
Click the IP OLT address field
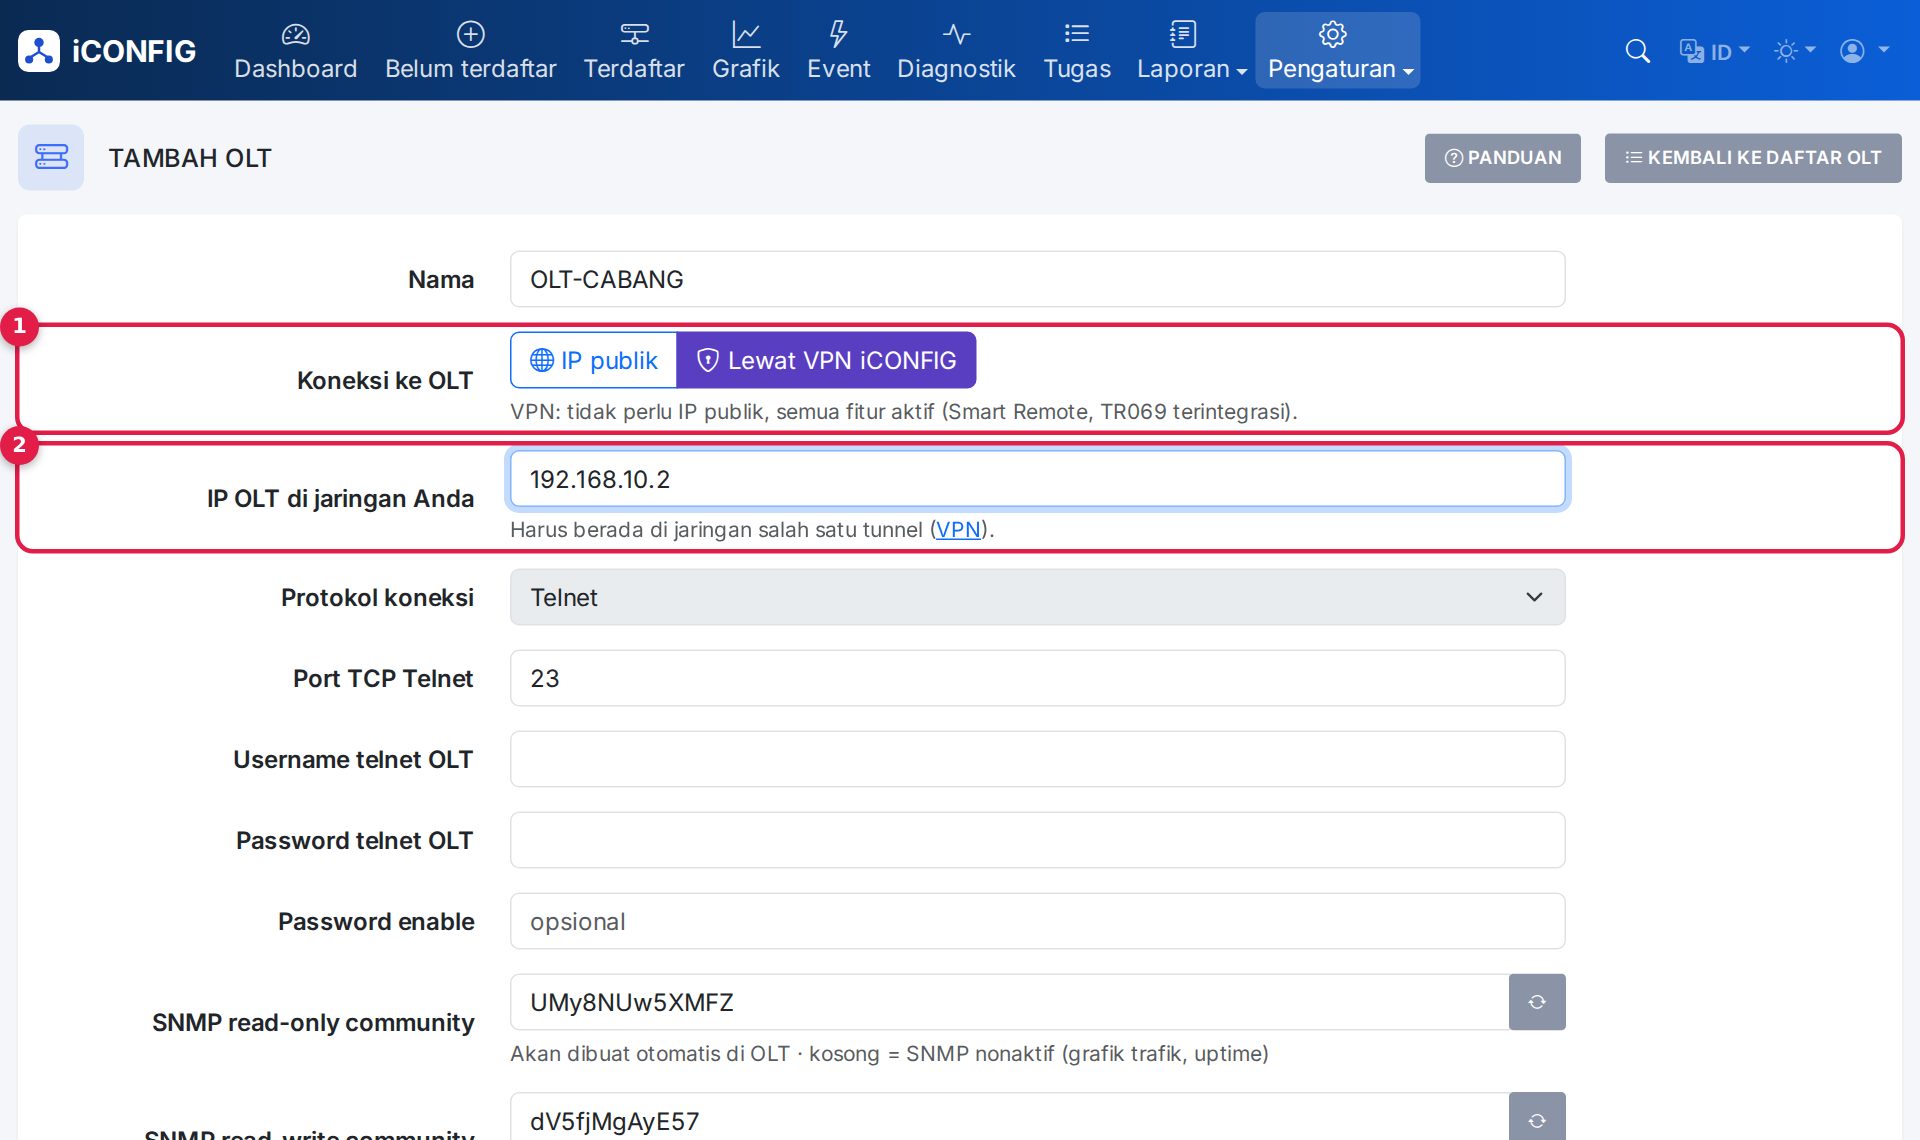(1037, 479)
